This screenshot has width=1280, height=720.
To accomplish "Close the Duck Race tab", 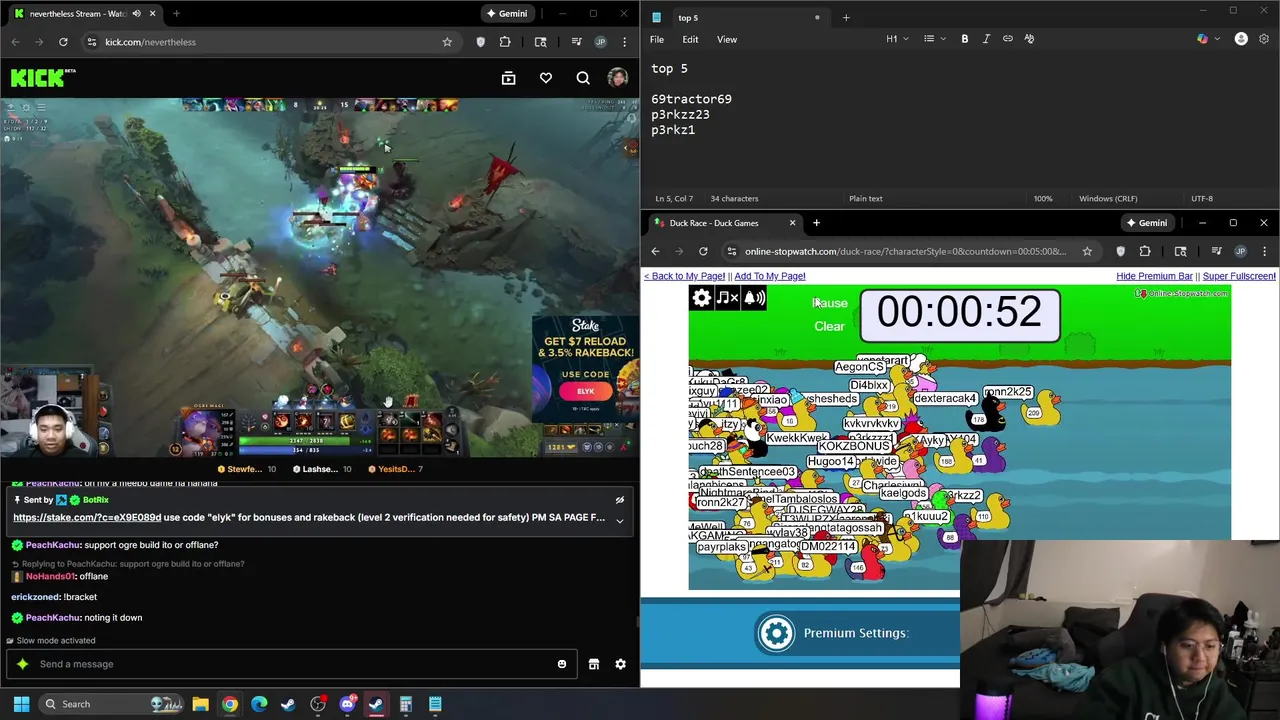I will tap(793, 223).
